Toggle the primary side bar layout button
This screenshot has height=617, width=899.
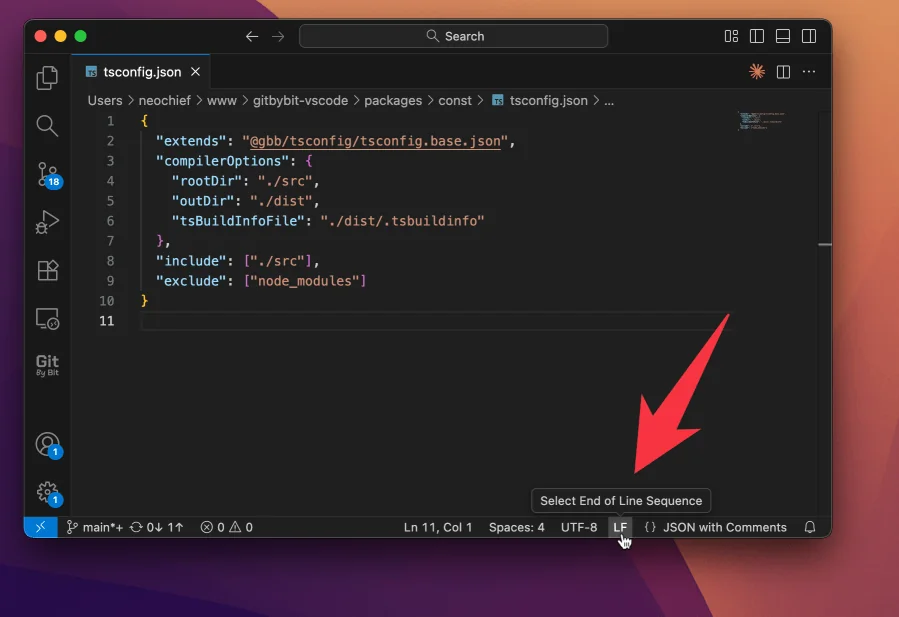point(757,36)
